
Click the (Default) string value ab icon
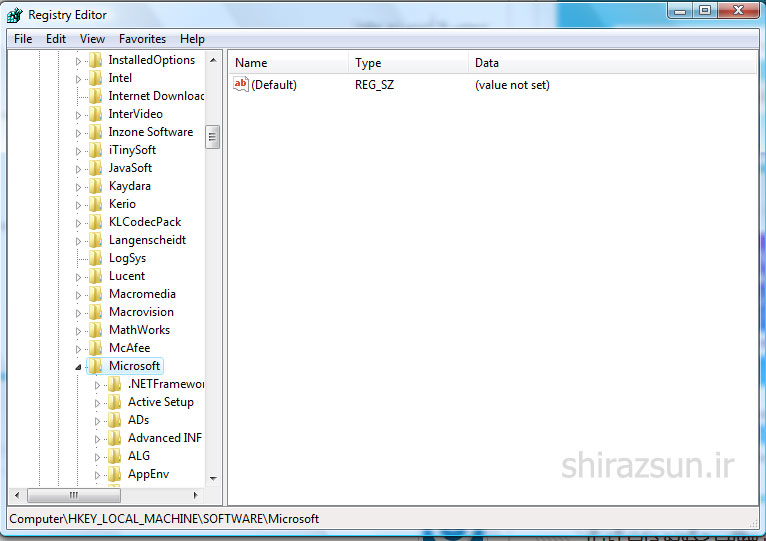(241, 84)
